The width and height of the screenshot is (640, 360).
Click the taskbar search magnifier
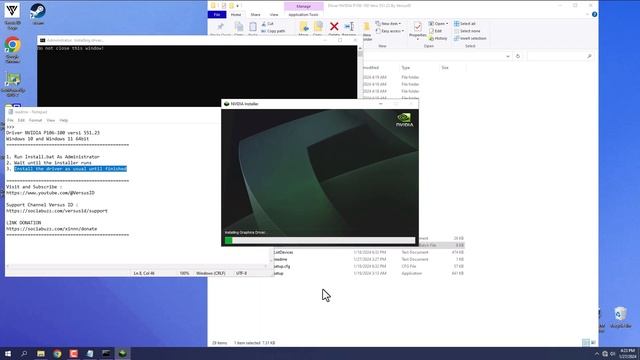pos(24,353)
